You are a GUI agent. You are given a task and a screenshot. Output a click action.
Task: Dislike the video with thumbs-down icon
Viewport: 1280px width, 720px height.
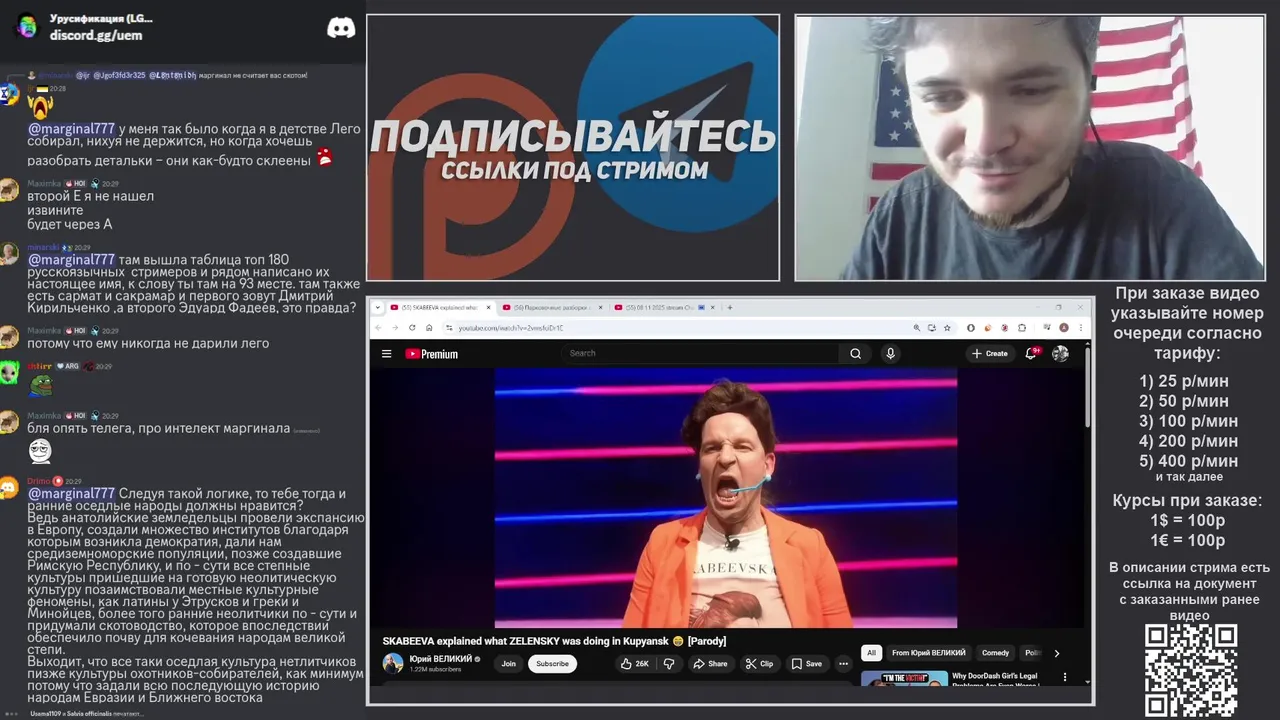point(669,663)
